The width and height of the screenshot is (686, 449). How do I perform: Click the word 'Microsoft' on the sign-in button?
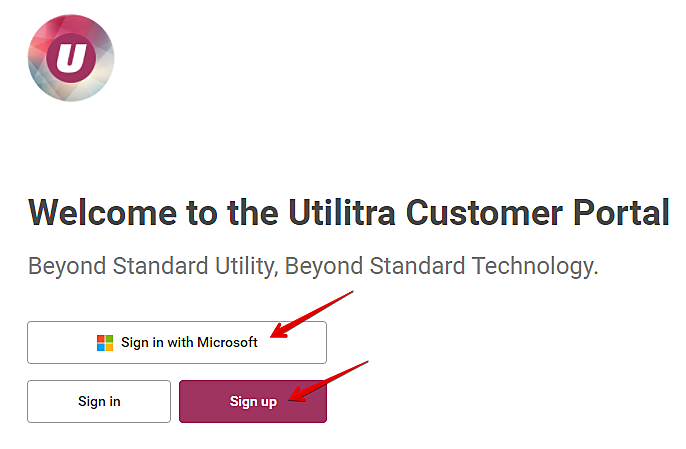[227, 343]
